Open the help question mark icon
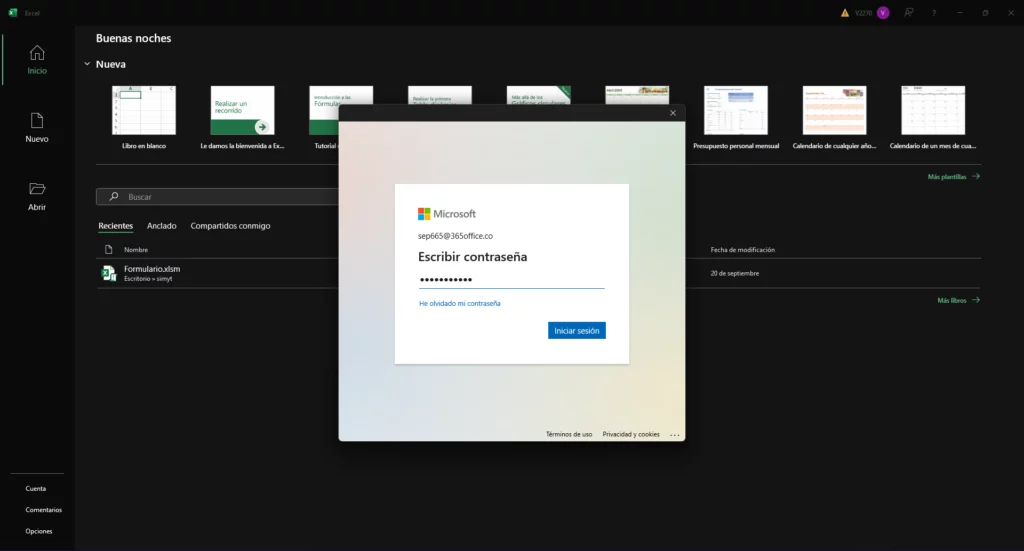 coord(934,13)
